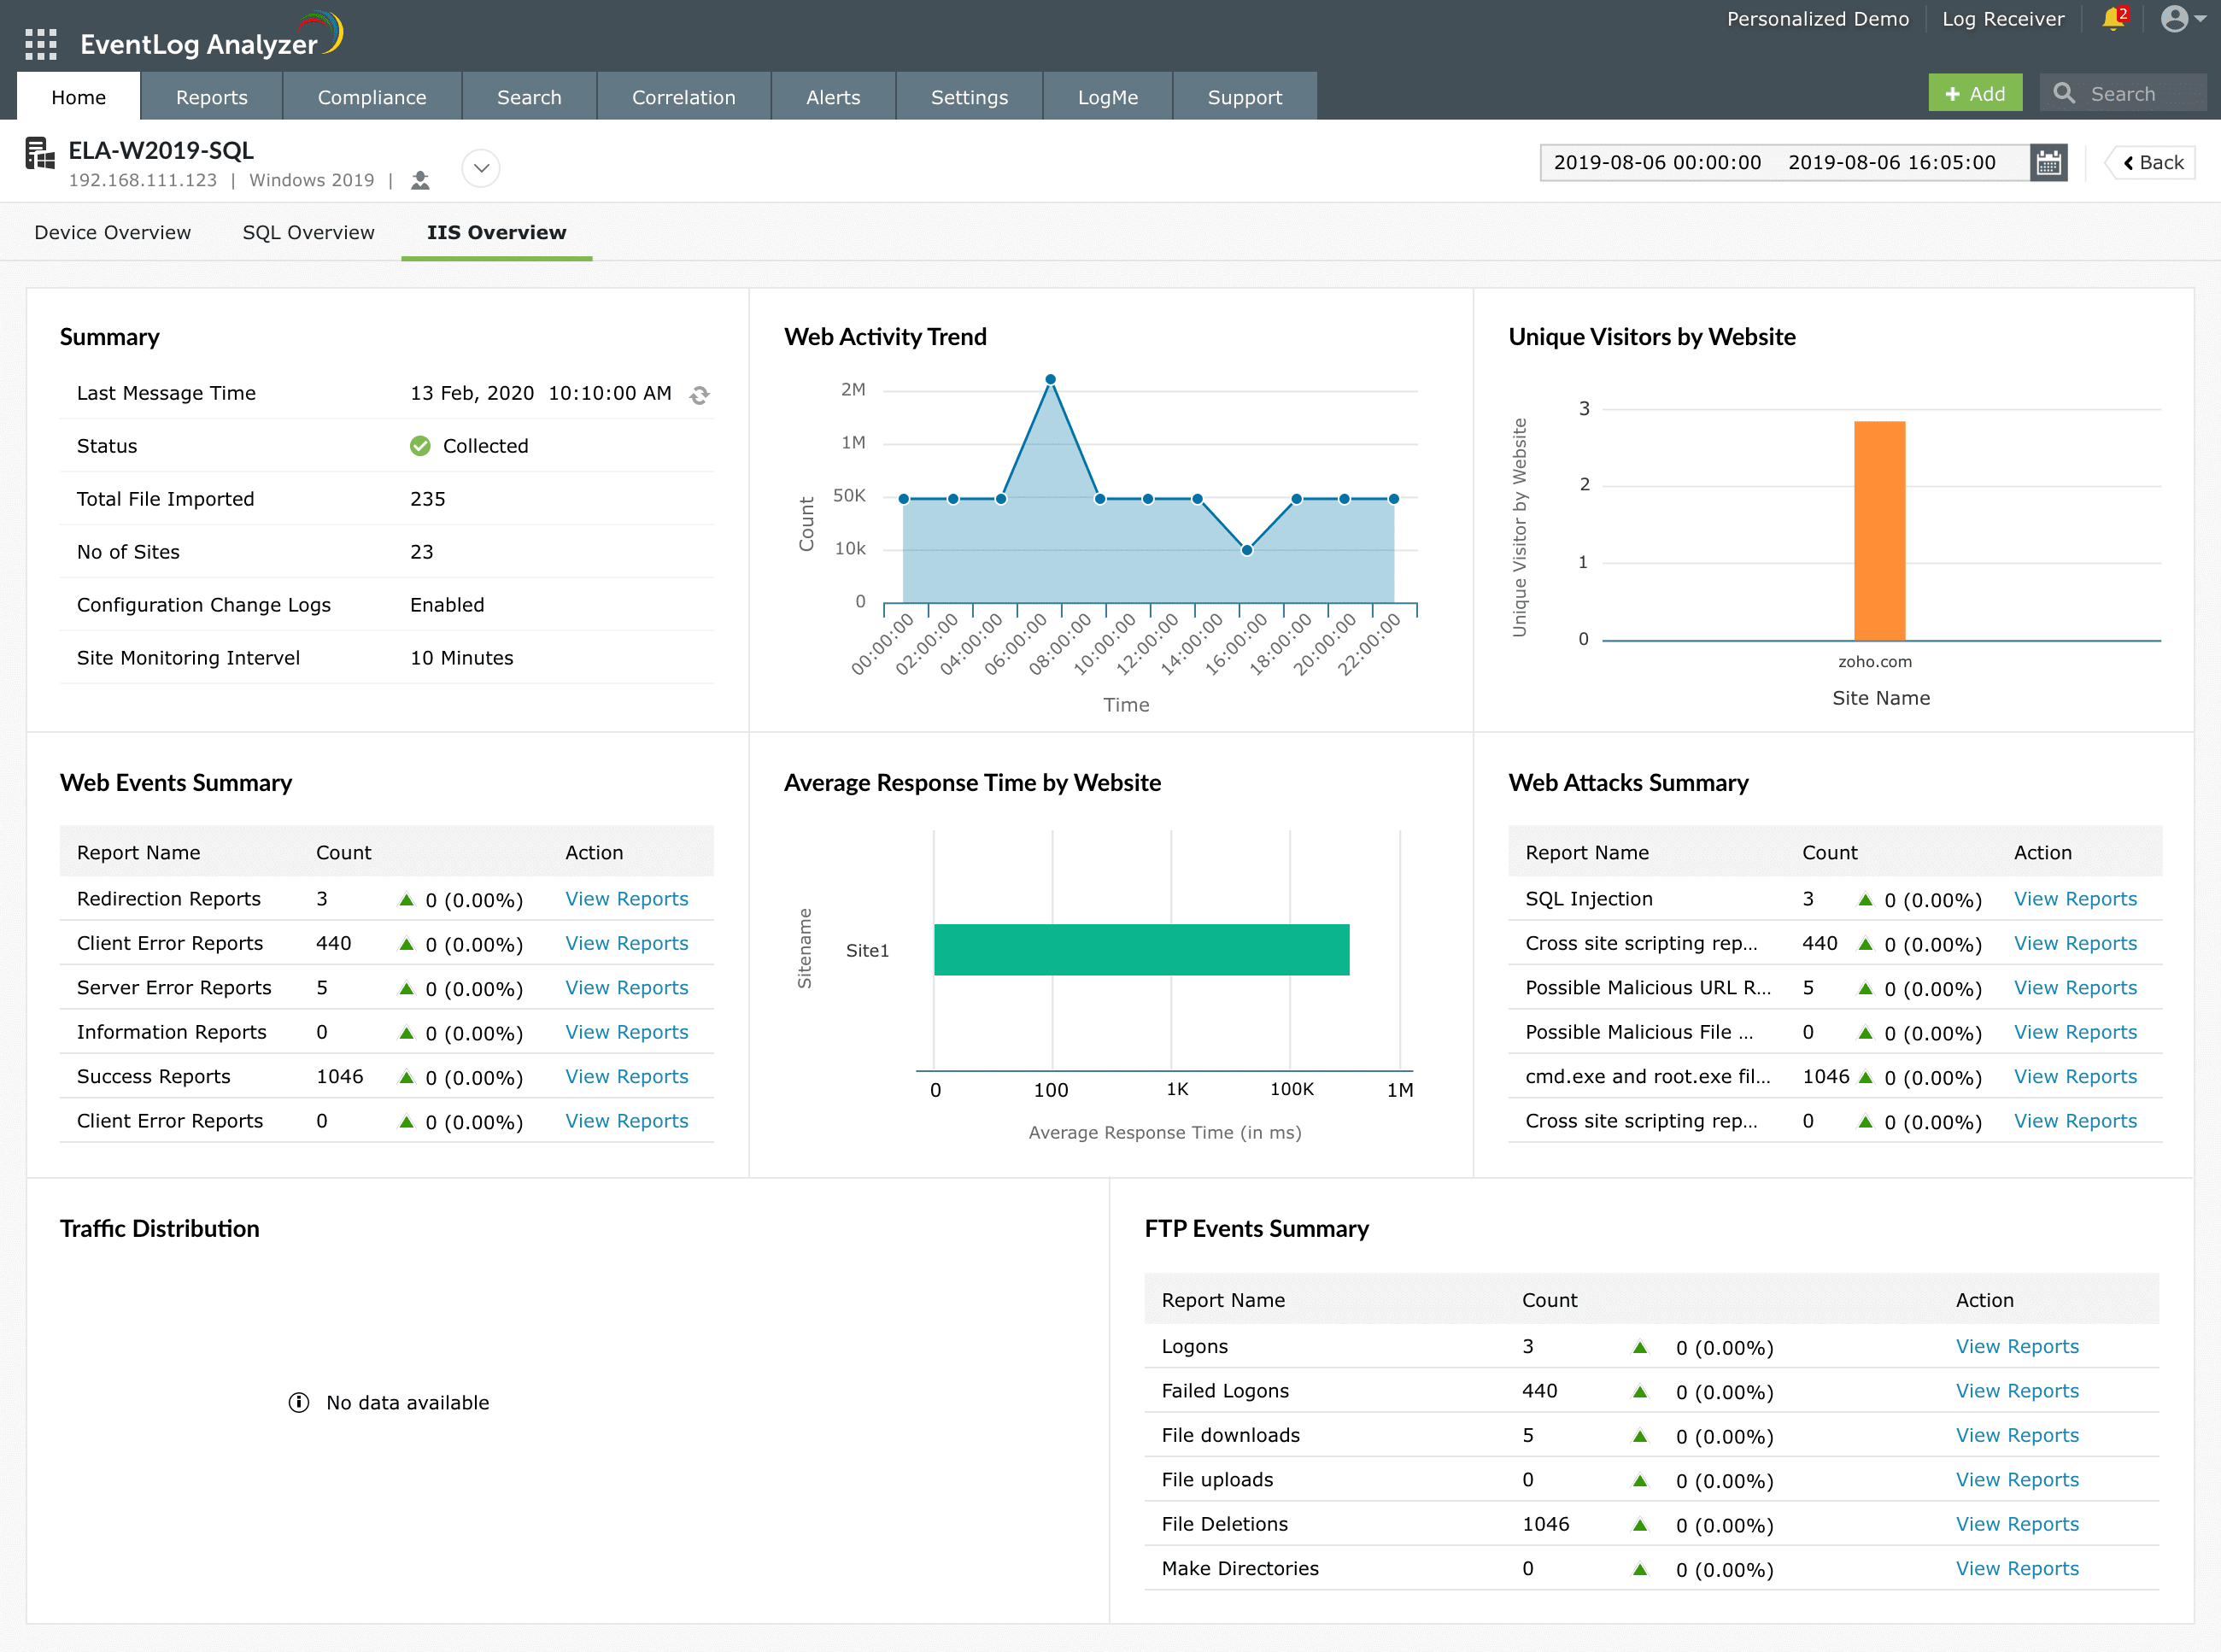Click the calendar date picker icon

(x=2048, y=163)
